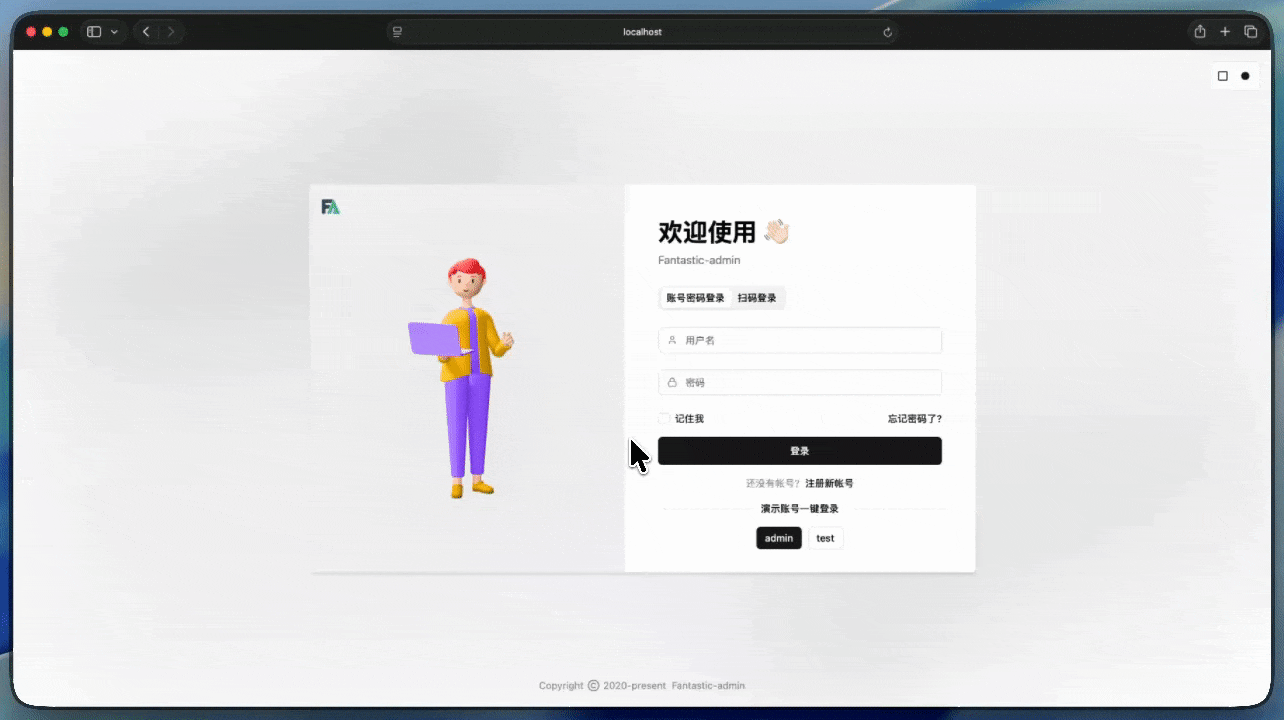This screenshot has height=720, width=1284.
Task: Click the page reader icon in address bar
Action: pos(397,32)
